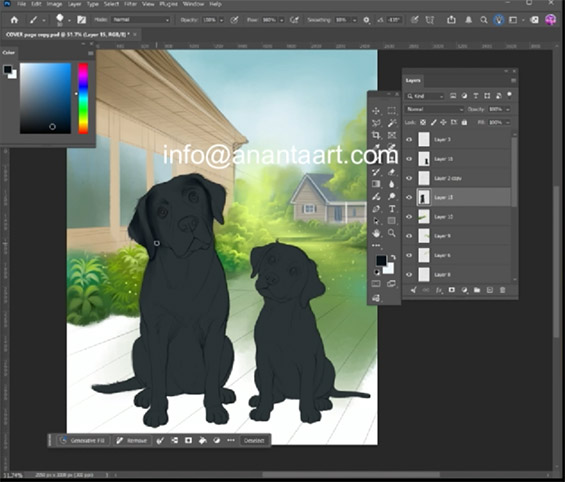Open the brush Opacity dropdown arrow
The image size is (565, 482).
tap(221, 20)
